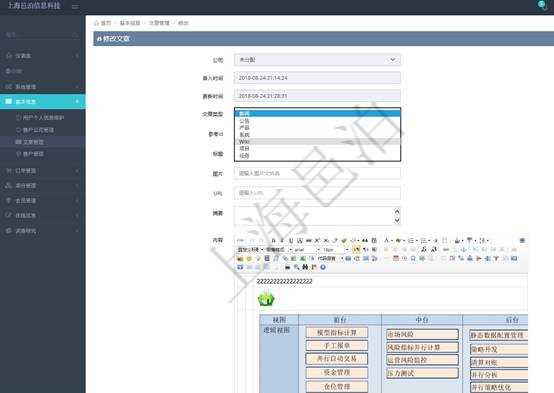The height and width of the screenshot is (393, 554).
Task: Click the print icon in editor toolbar
Action: pyautogui.click(x=287, y=267)
